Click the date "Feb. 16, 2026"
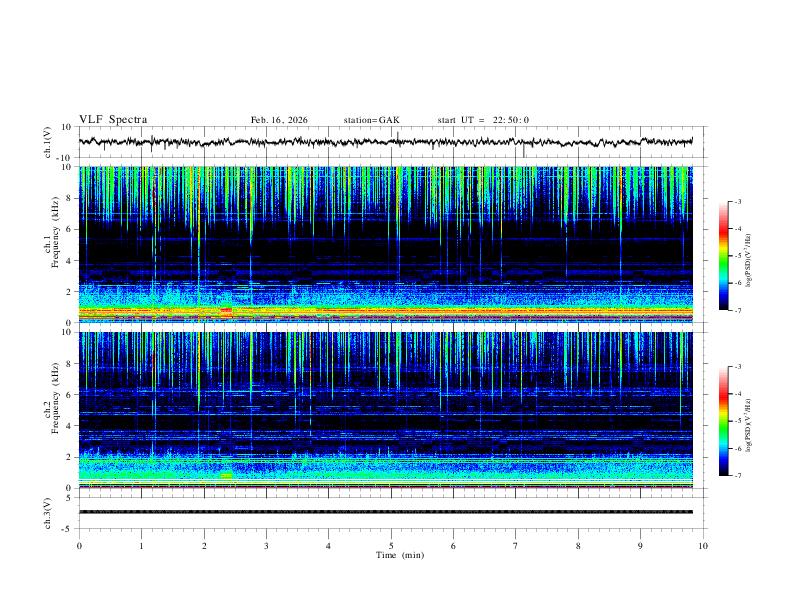This screenshot has height=612, width=792. click(x=279, y=120)
